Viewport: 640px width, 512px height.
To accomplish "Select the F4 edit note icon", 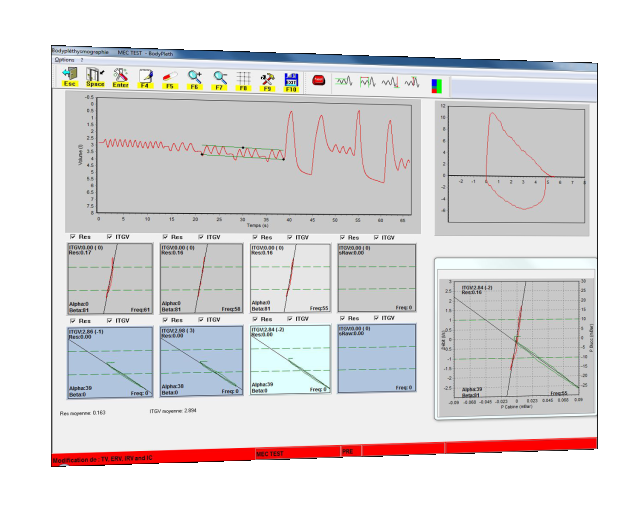I will tap(145, 78).
